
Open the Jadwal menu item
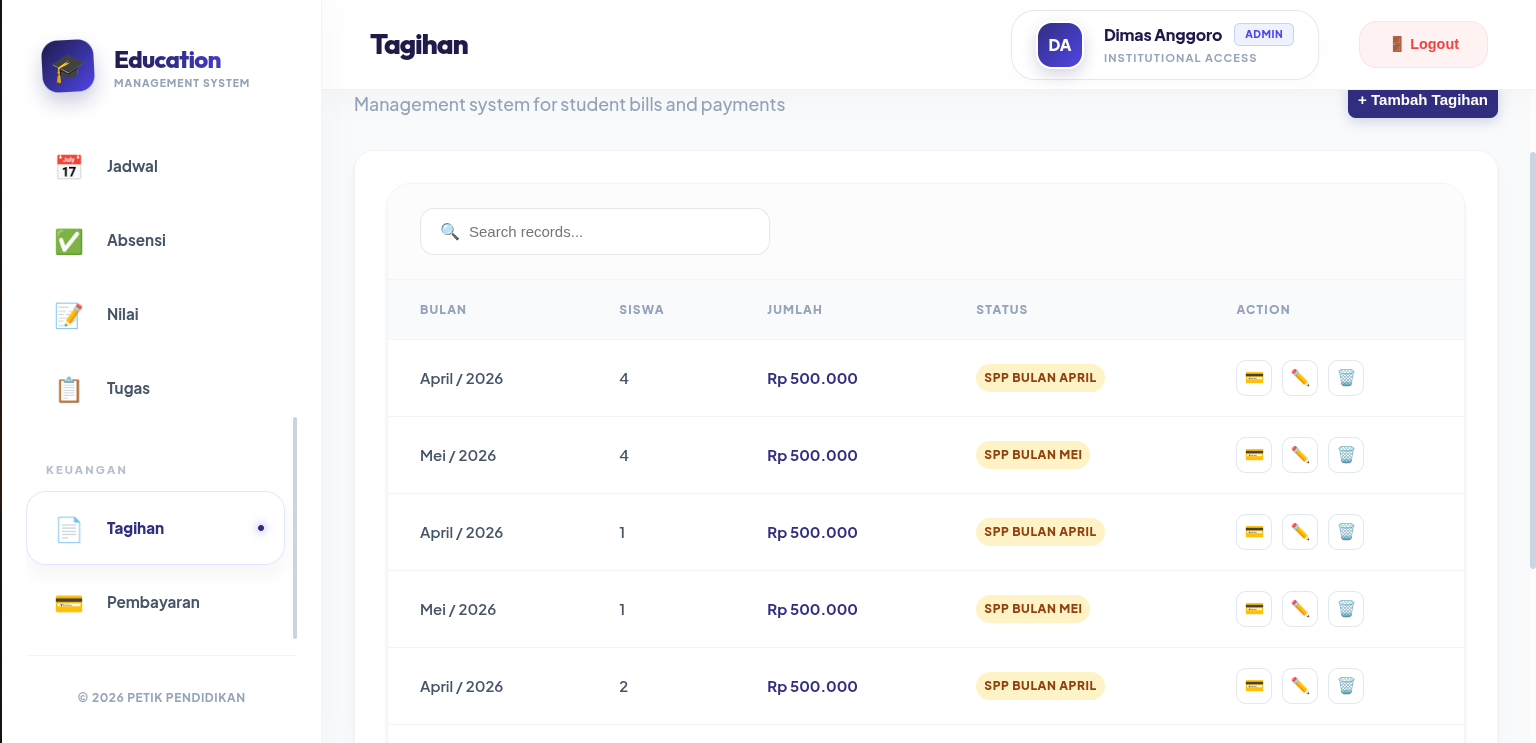pos(156,167)
